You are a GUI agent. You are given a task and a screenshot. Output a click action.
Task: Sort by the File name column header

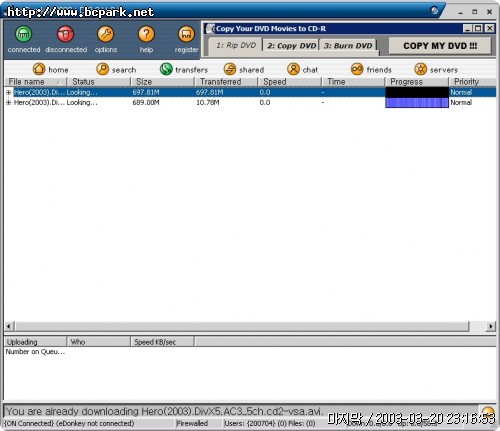coord(35,82)
